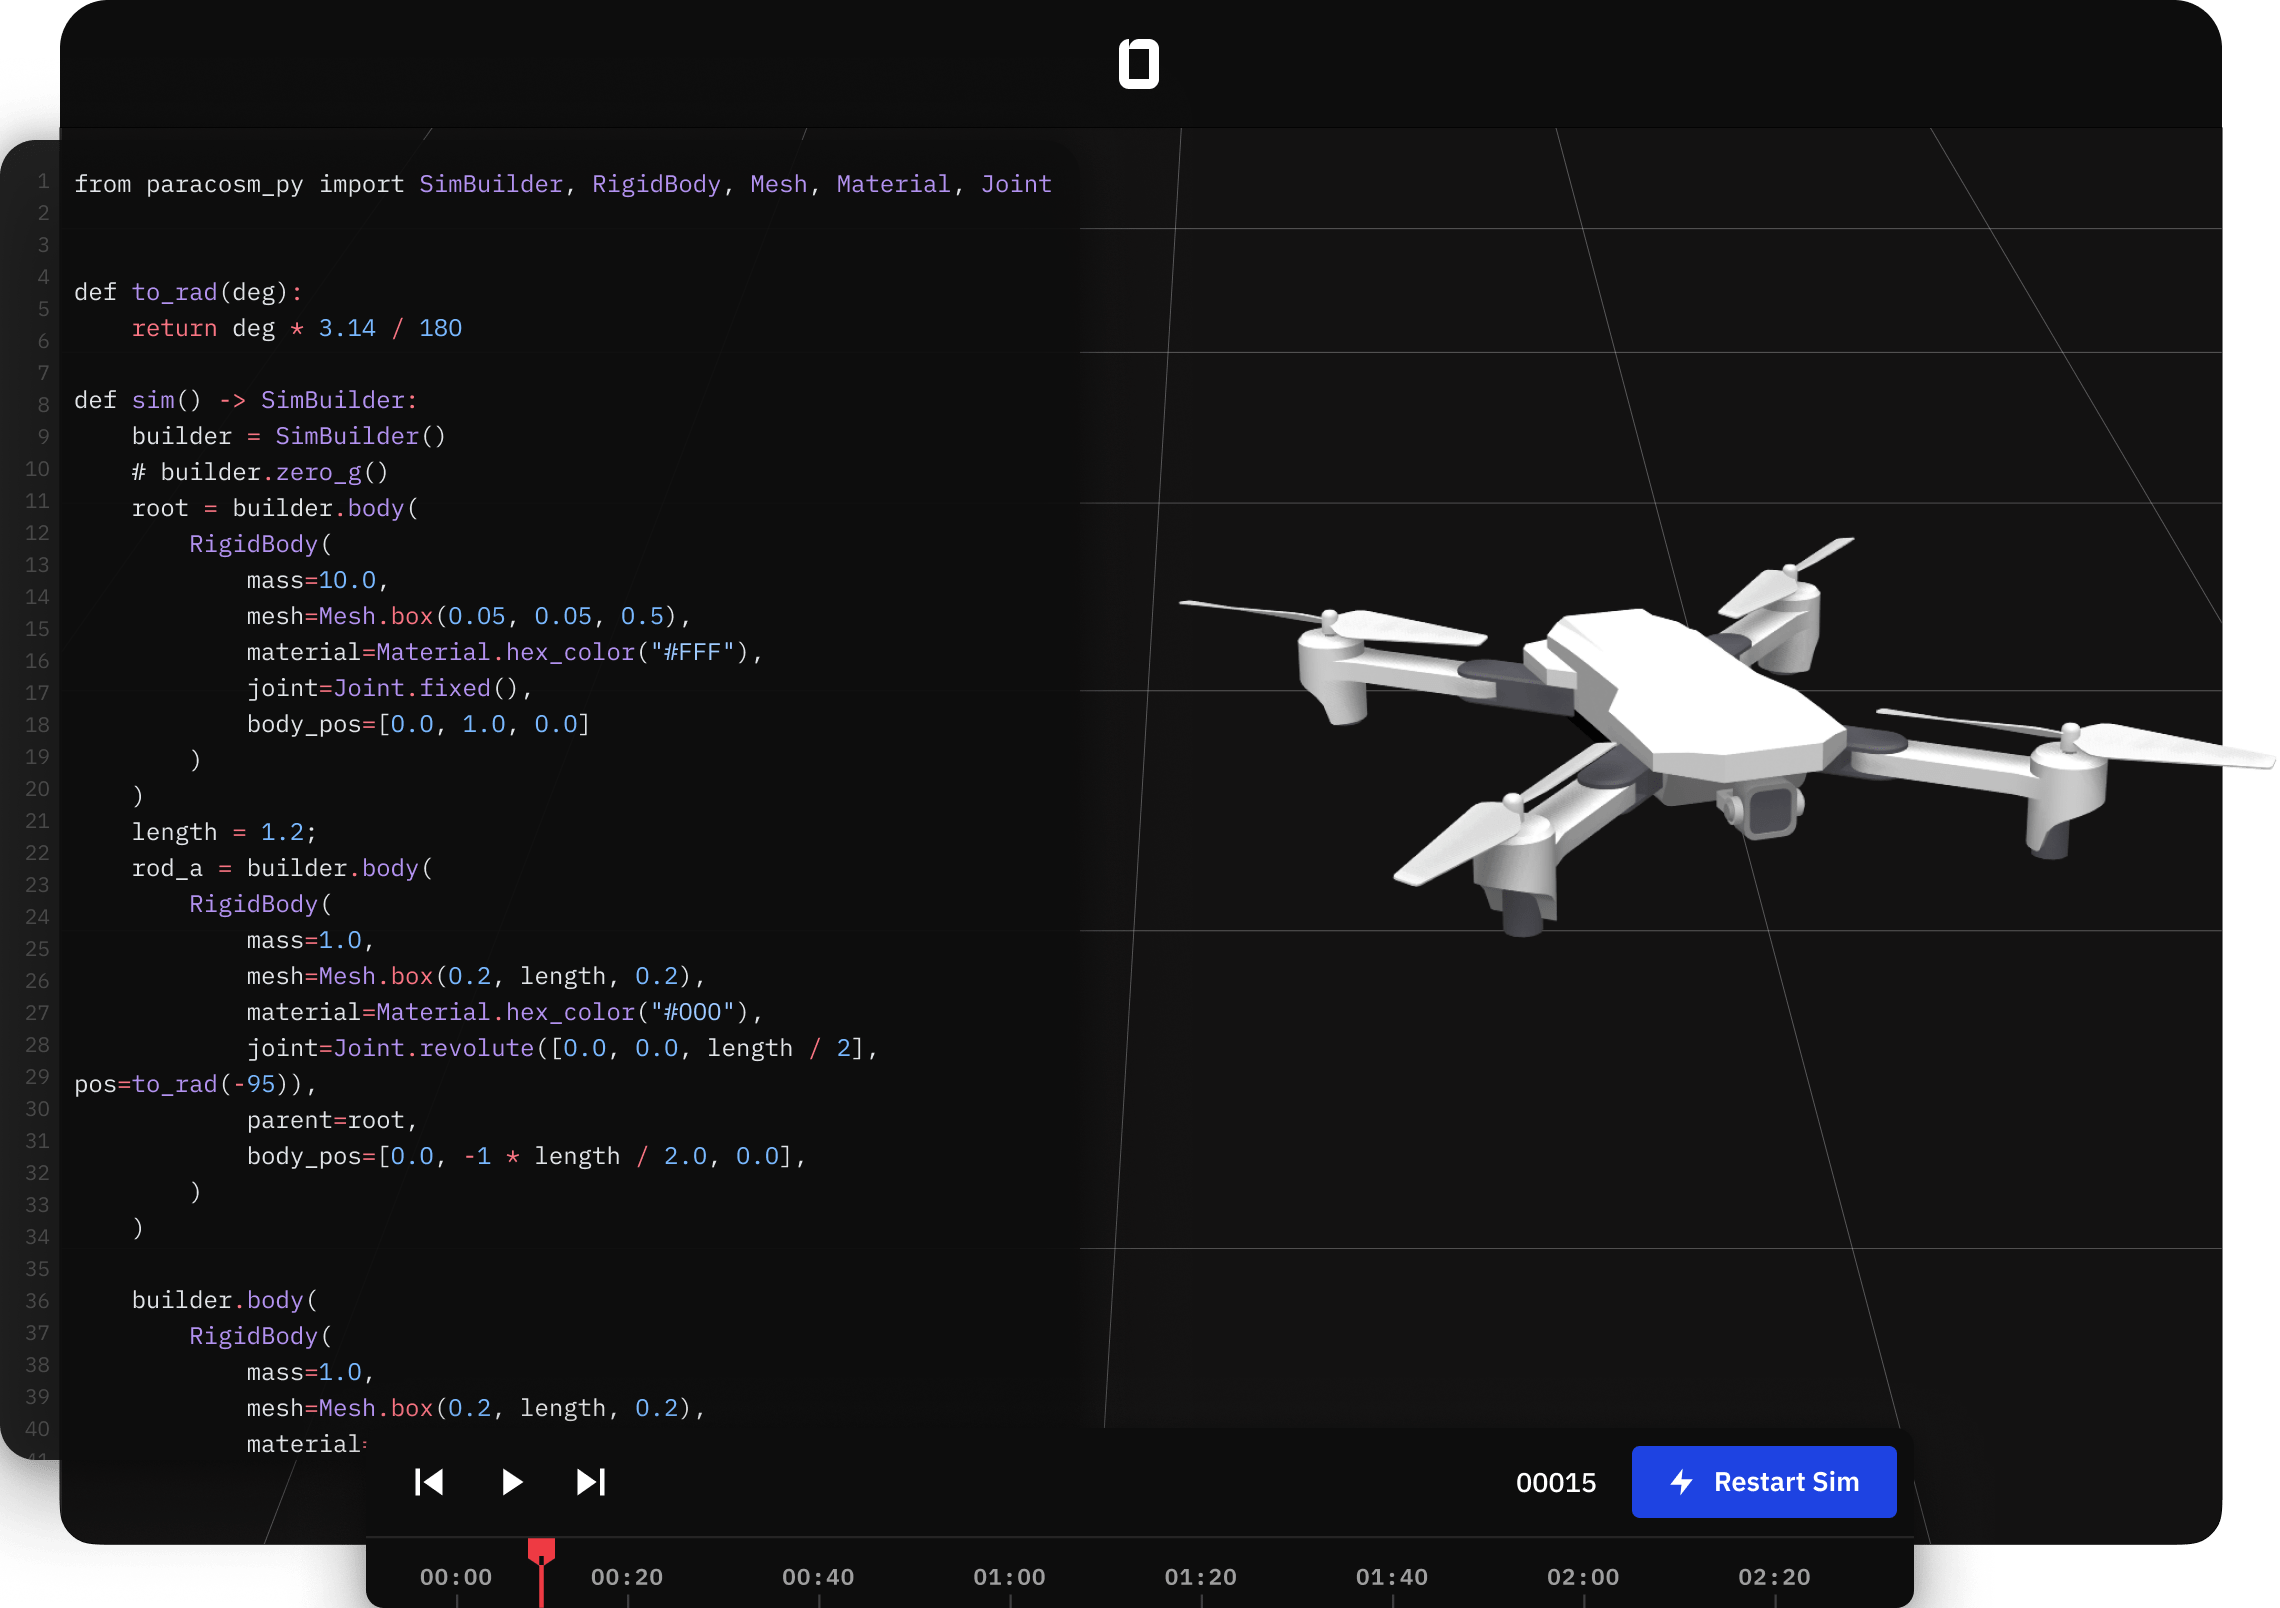Place cursor on import line of code
The image size is (2280, 1608).
tap(562, 184)
